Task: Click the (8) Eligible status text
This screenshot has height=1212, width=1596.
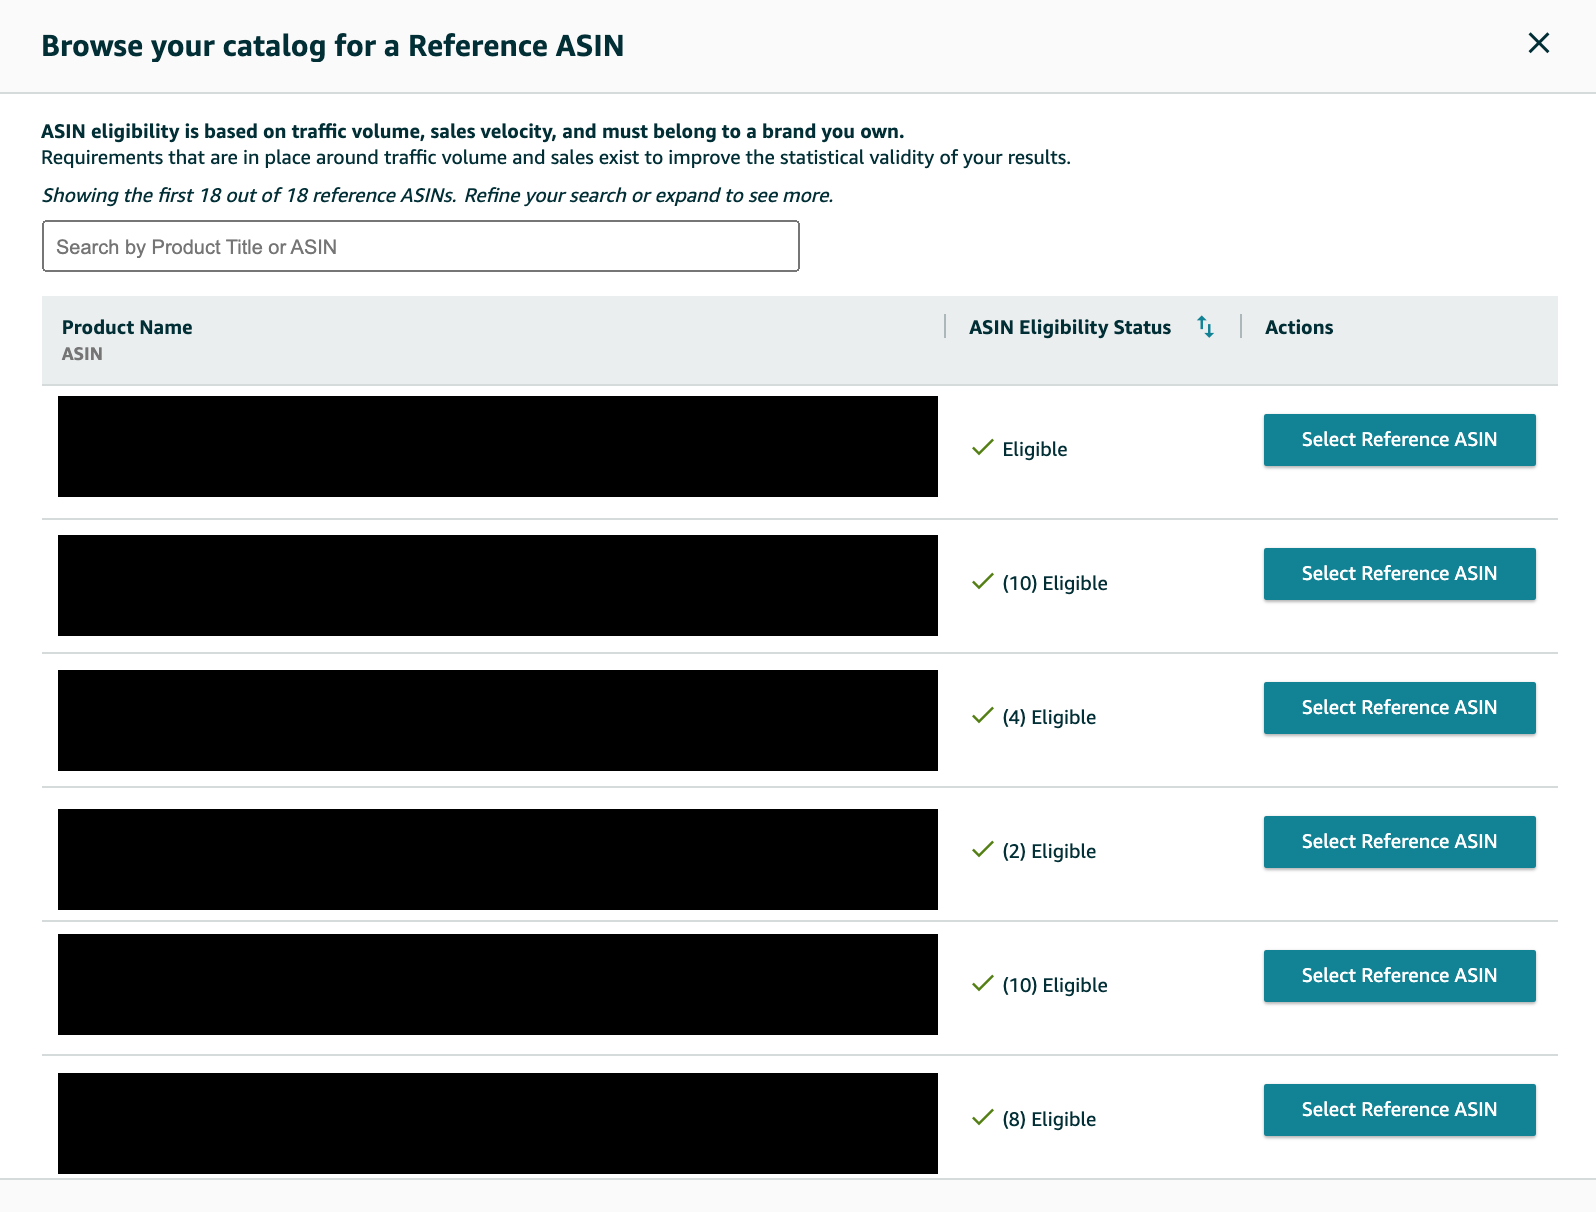Action: [x=1049, y=1120]
